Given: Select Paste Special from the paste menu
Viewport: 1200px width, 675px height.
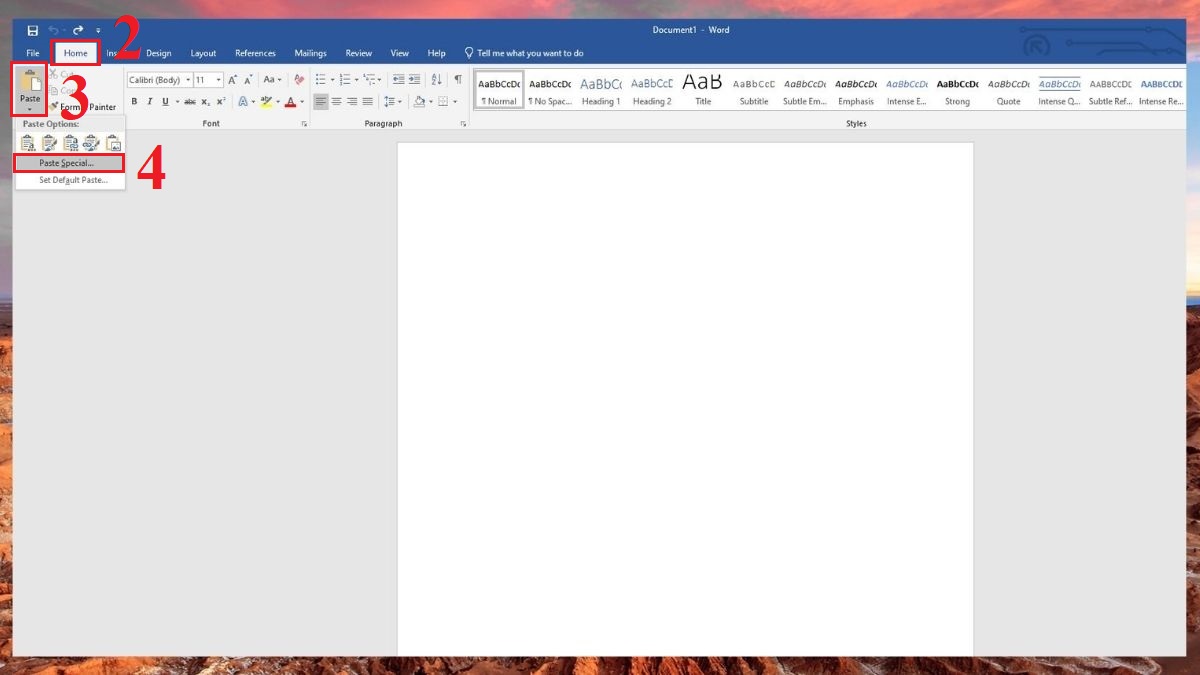Looking at the screenshot, I should (67, 163).
